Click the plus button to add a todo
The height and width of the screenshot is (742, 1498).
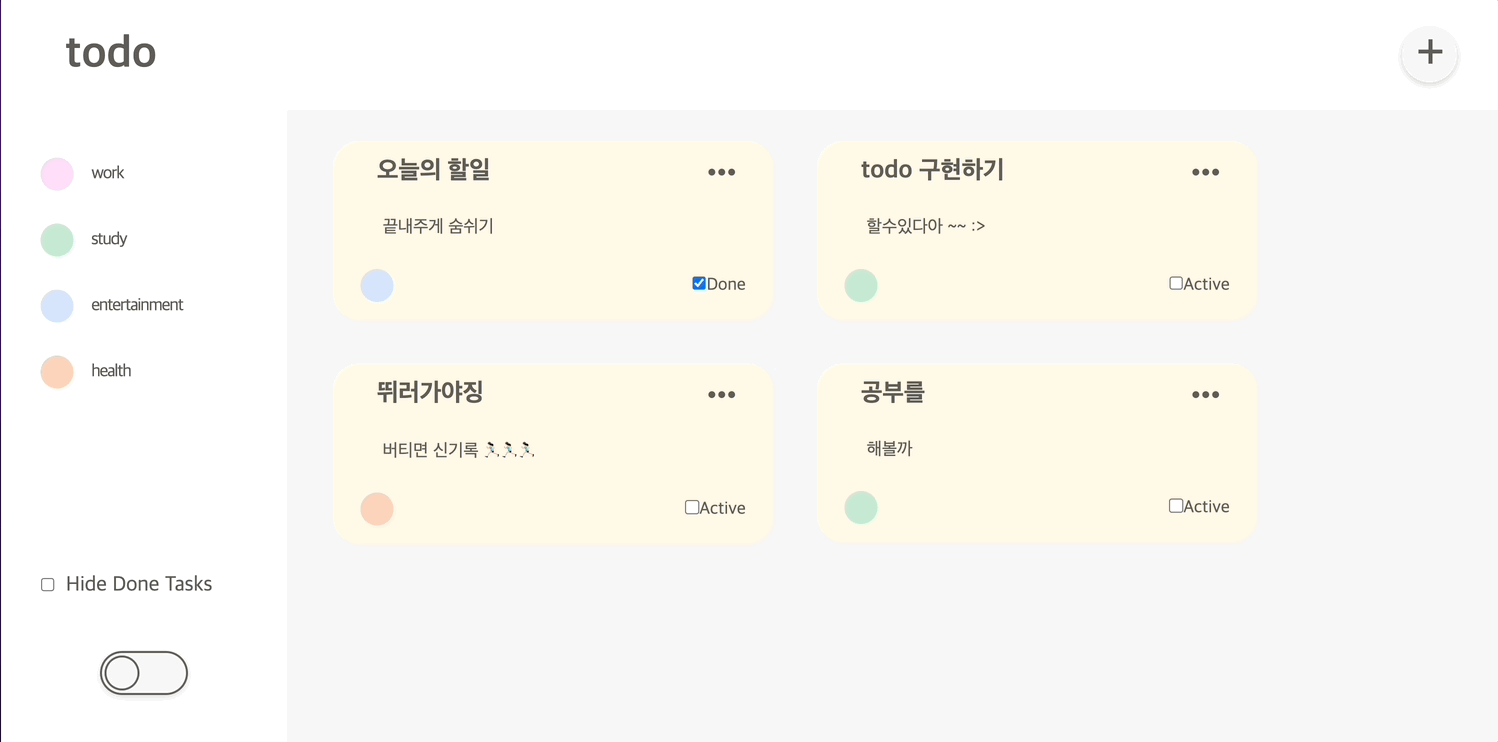point(1429,53)
